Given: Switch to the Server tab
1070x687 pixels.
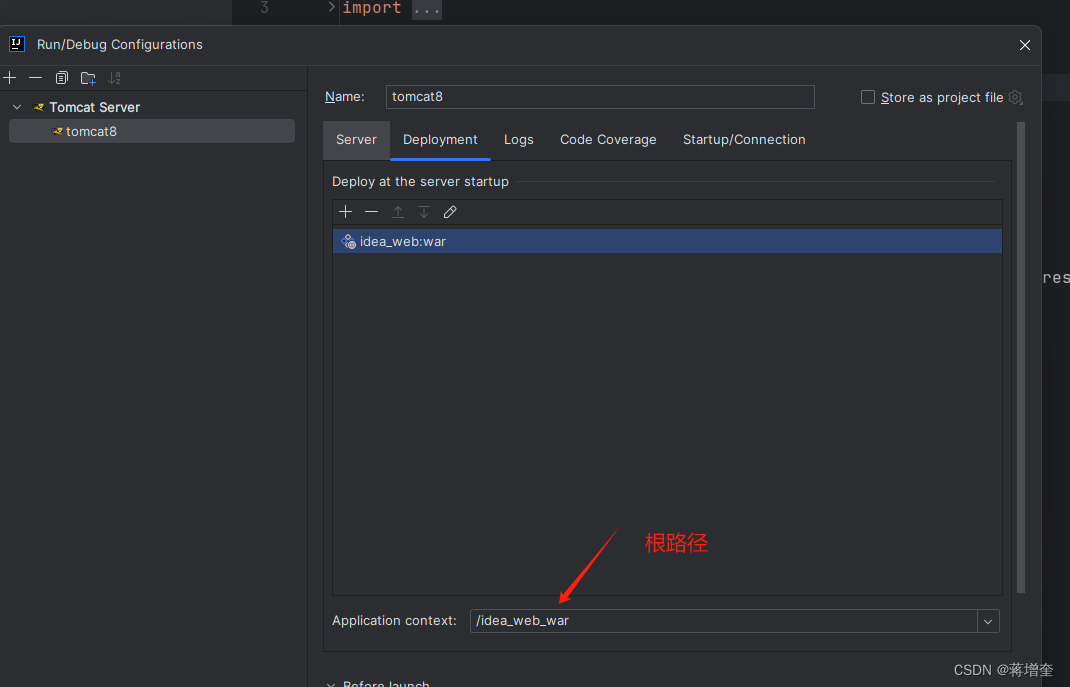Looking at the screenshot, I should pos(356,140).
